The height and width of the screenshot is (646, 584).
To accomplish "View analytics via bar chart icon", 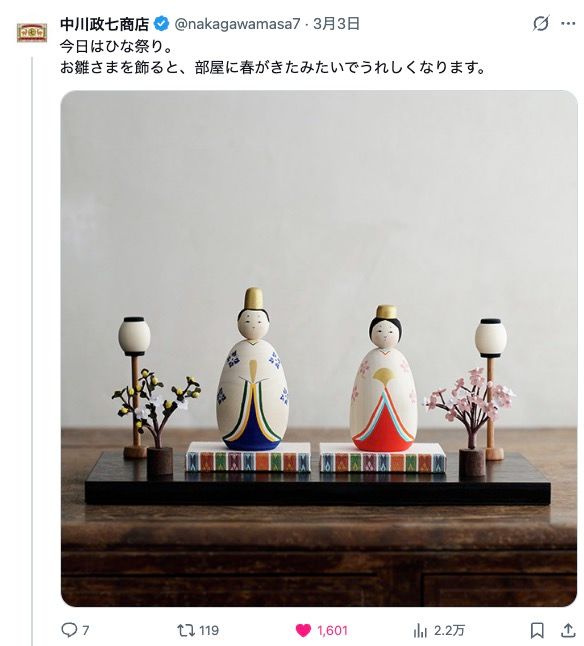I will [420, 630].
